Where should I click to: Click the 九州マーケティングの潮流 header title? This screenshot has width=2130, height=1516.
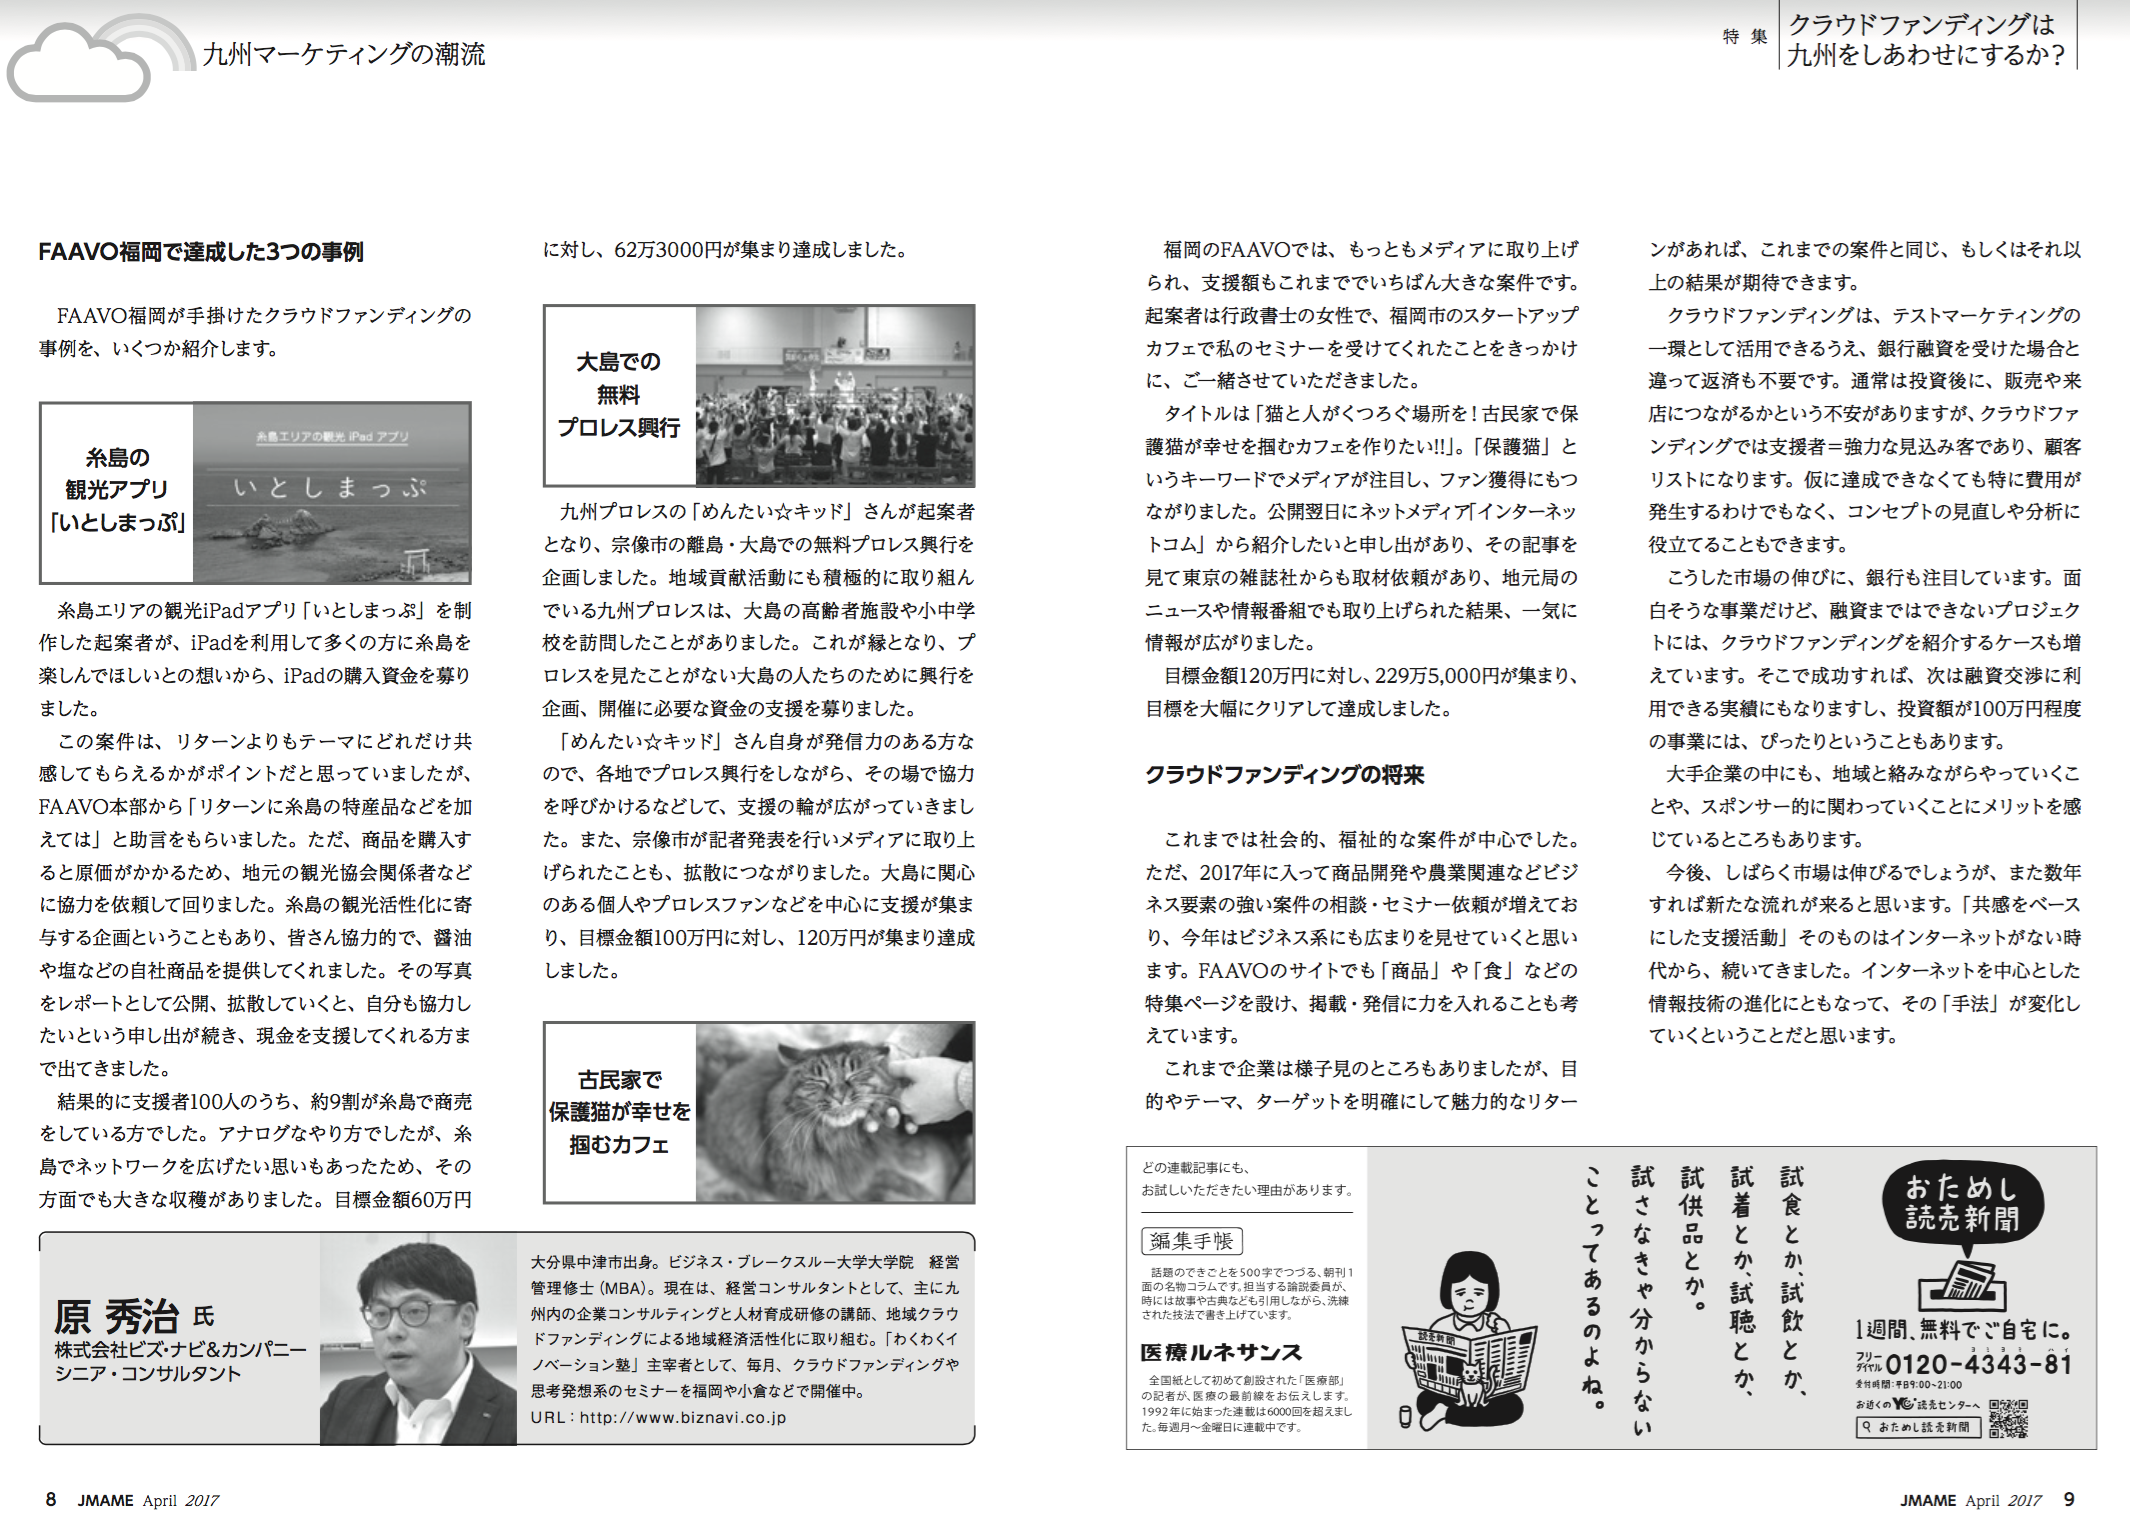pyautogui.click(x=343, y=54)
